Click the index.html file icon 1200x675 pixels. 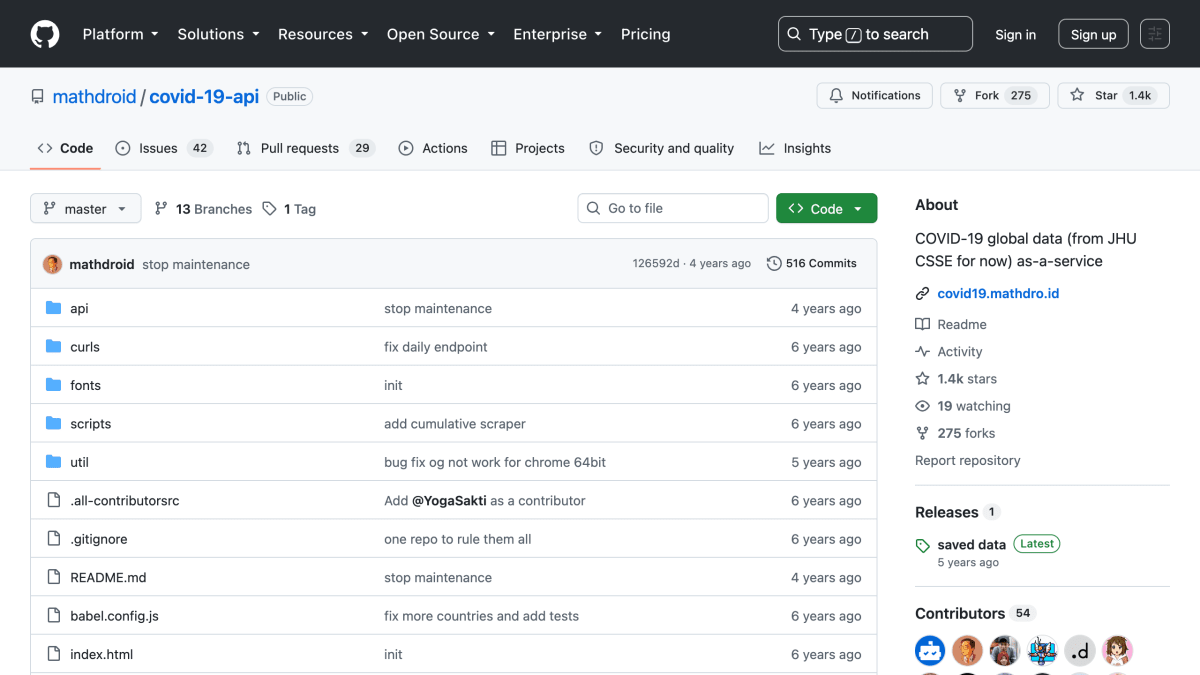click(x=54, y=654)
